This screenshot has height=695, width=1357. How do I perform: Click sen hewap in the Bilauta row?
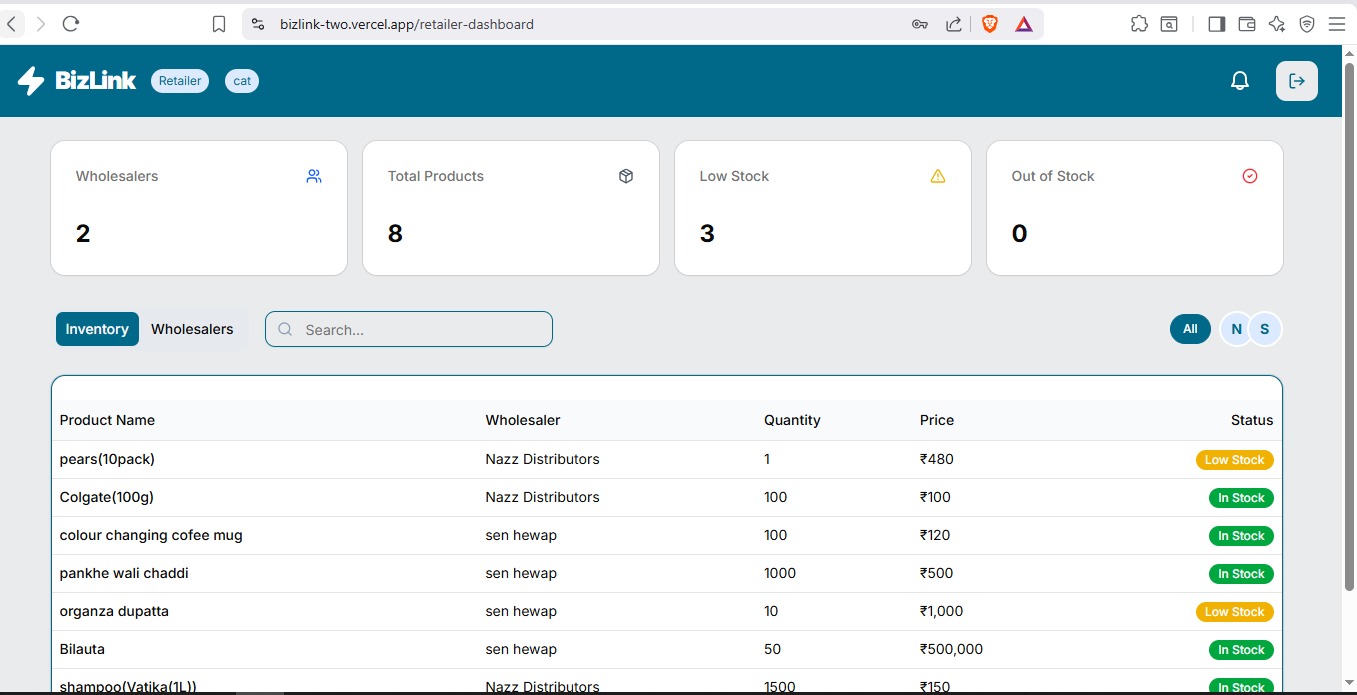[x=521, y=649]
